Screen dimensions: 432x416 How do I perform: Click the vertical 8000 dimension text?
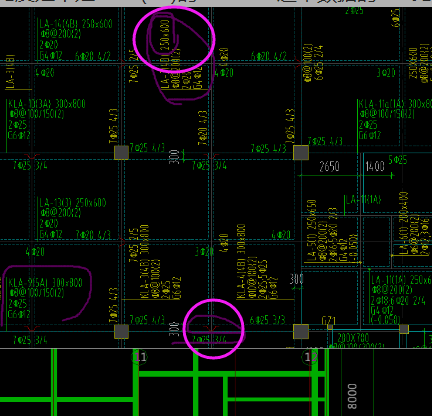click(x=352, y=396)
